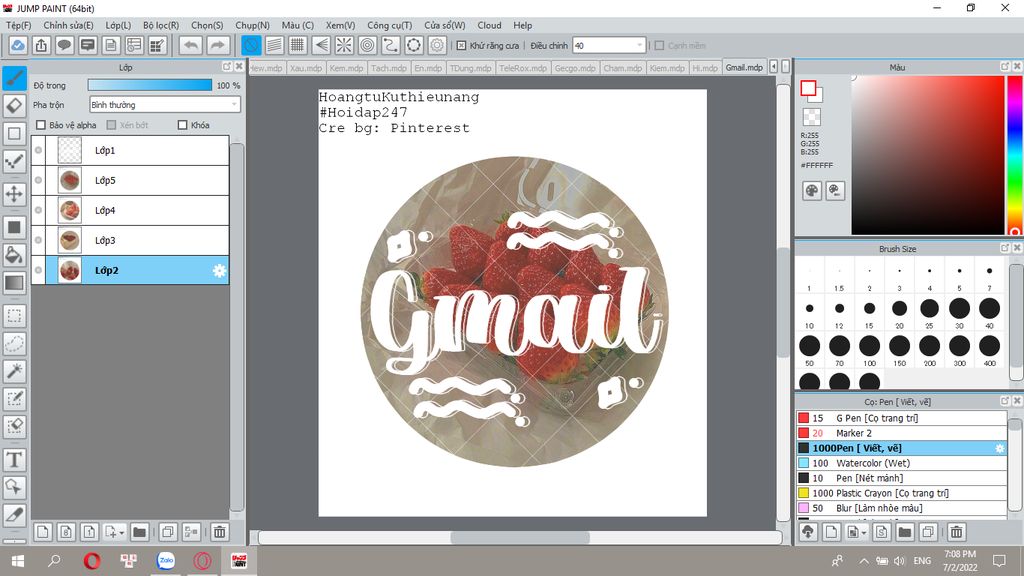Select the Text tool
This screenshot has width=1024, height=576.
tap(14, 460)
